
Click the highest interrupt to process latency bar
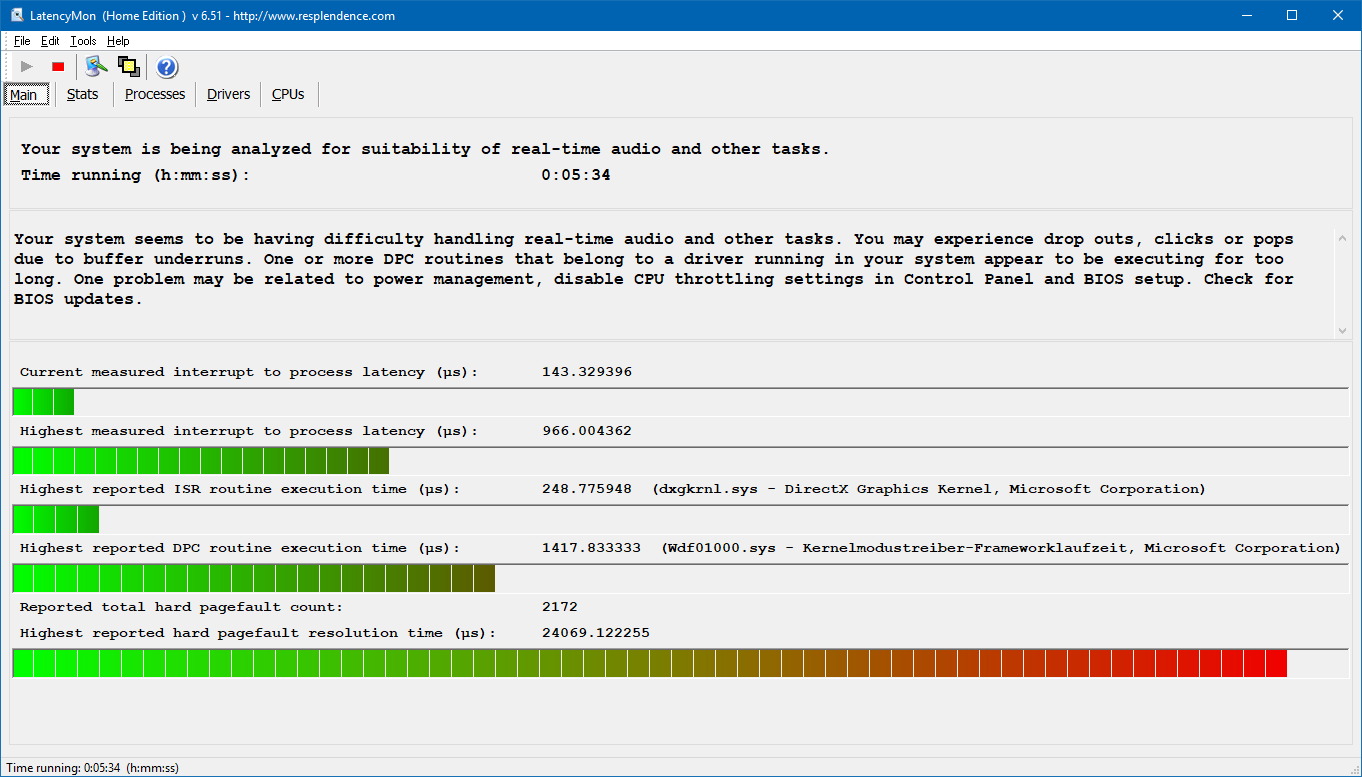pos(680,461)
